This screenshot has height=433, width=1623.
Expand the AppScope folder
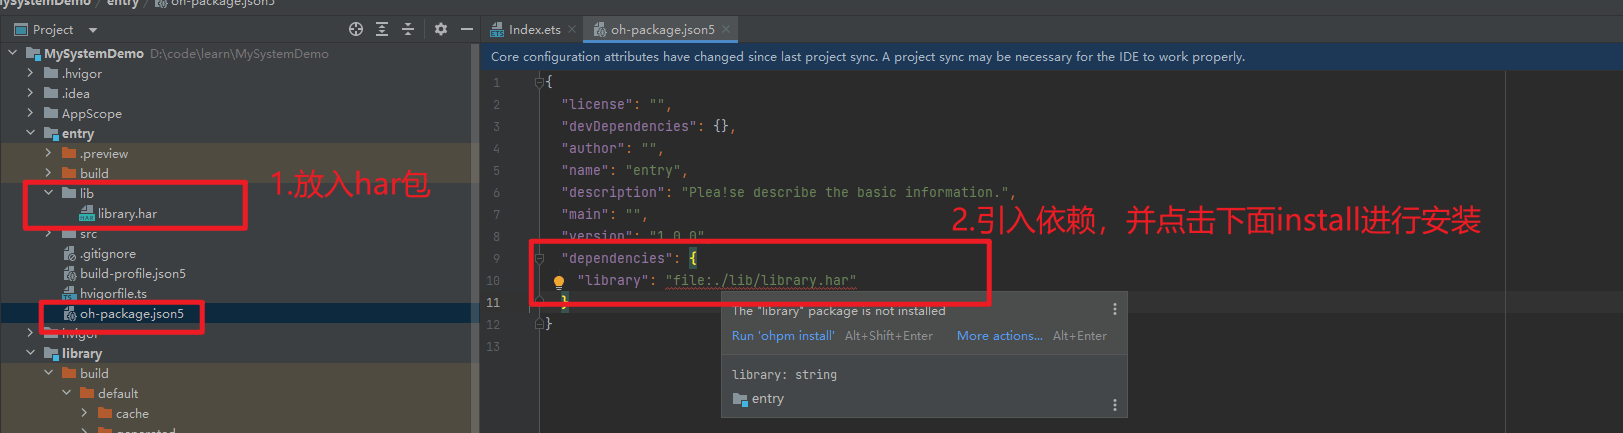point(30,113)
